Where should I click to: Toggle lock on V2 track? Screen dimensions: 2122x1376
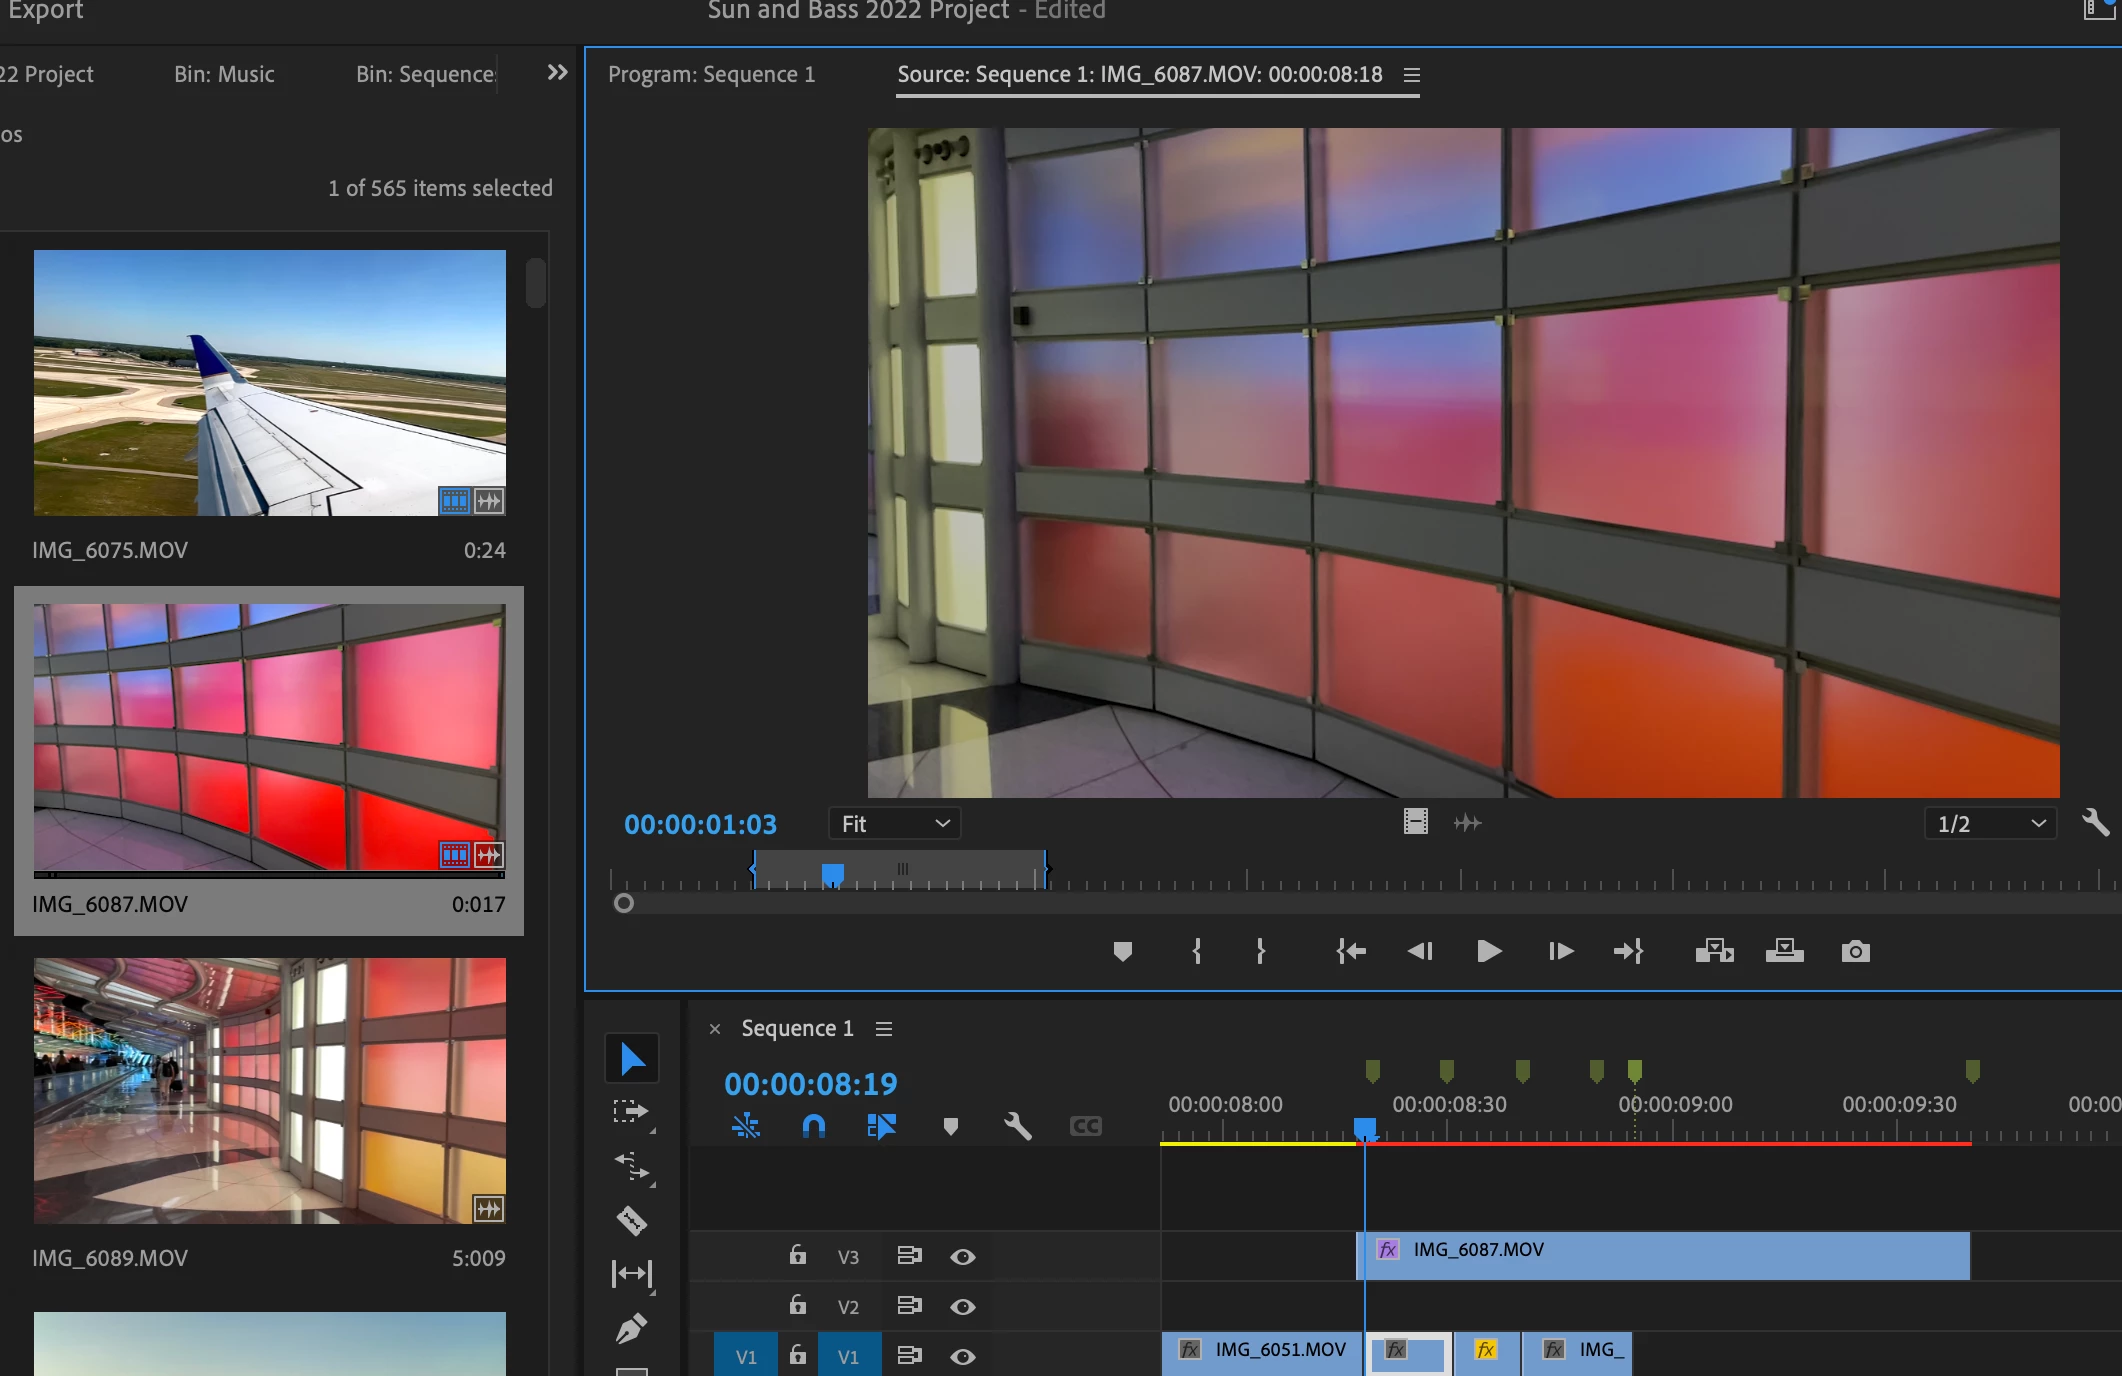[797, 1305]
